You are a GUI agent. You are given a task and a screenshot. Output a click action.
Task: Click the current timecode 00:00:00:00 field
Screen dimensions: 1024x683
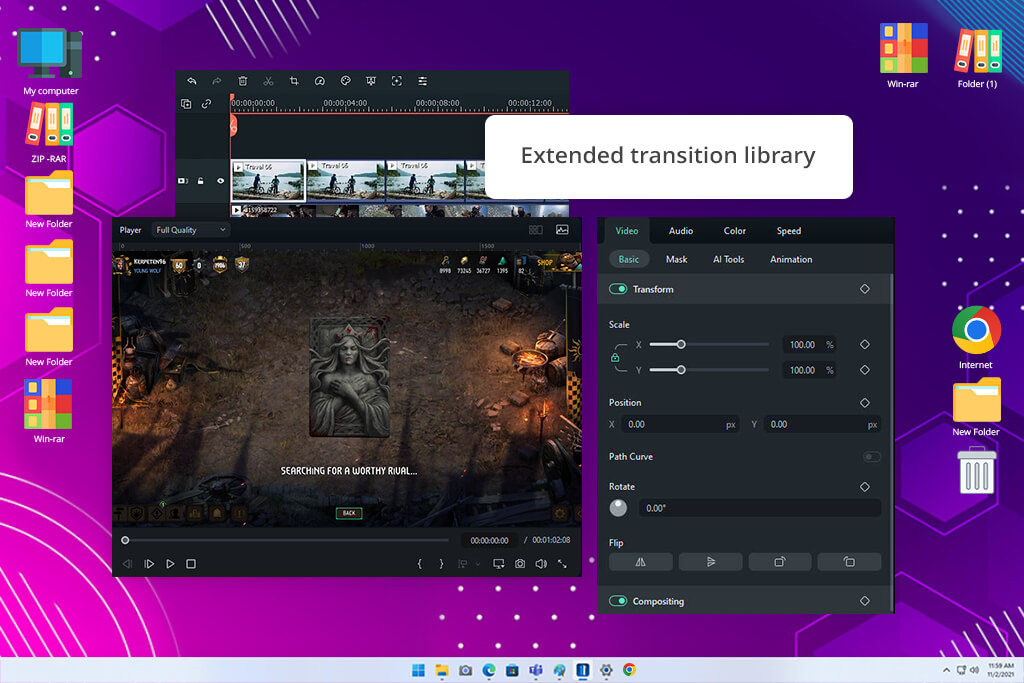click(x=489, y=540)
